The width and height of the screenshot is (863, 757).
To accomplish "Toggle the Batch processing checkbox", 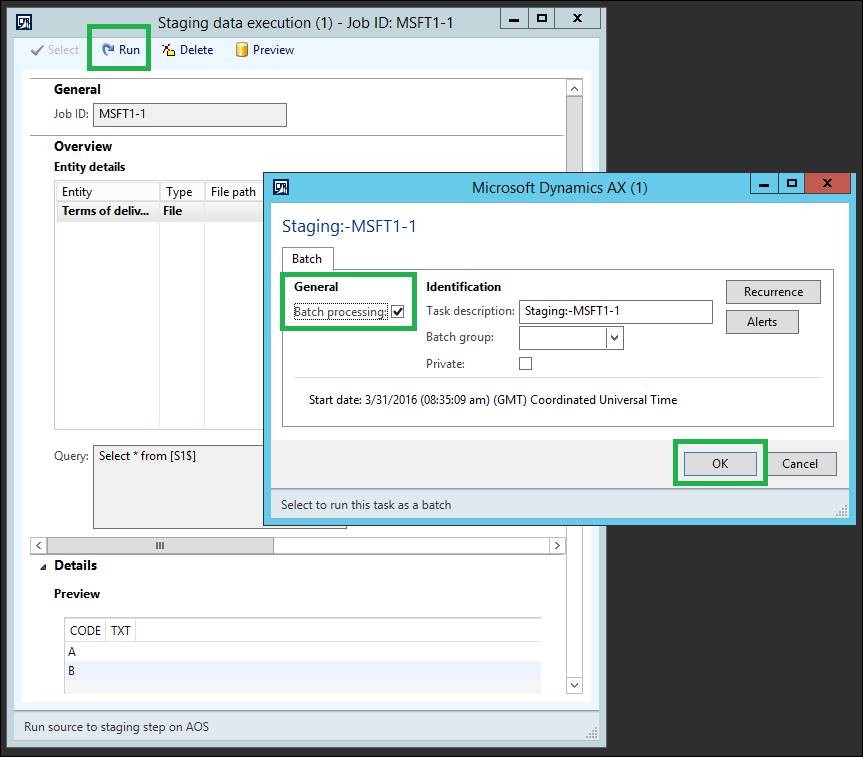I will coord(398,312).
